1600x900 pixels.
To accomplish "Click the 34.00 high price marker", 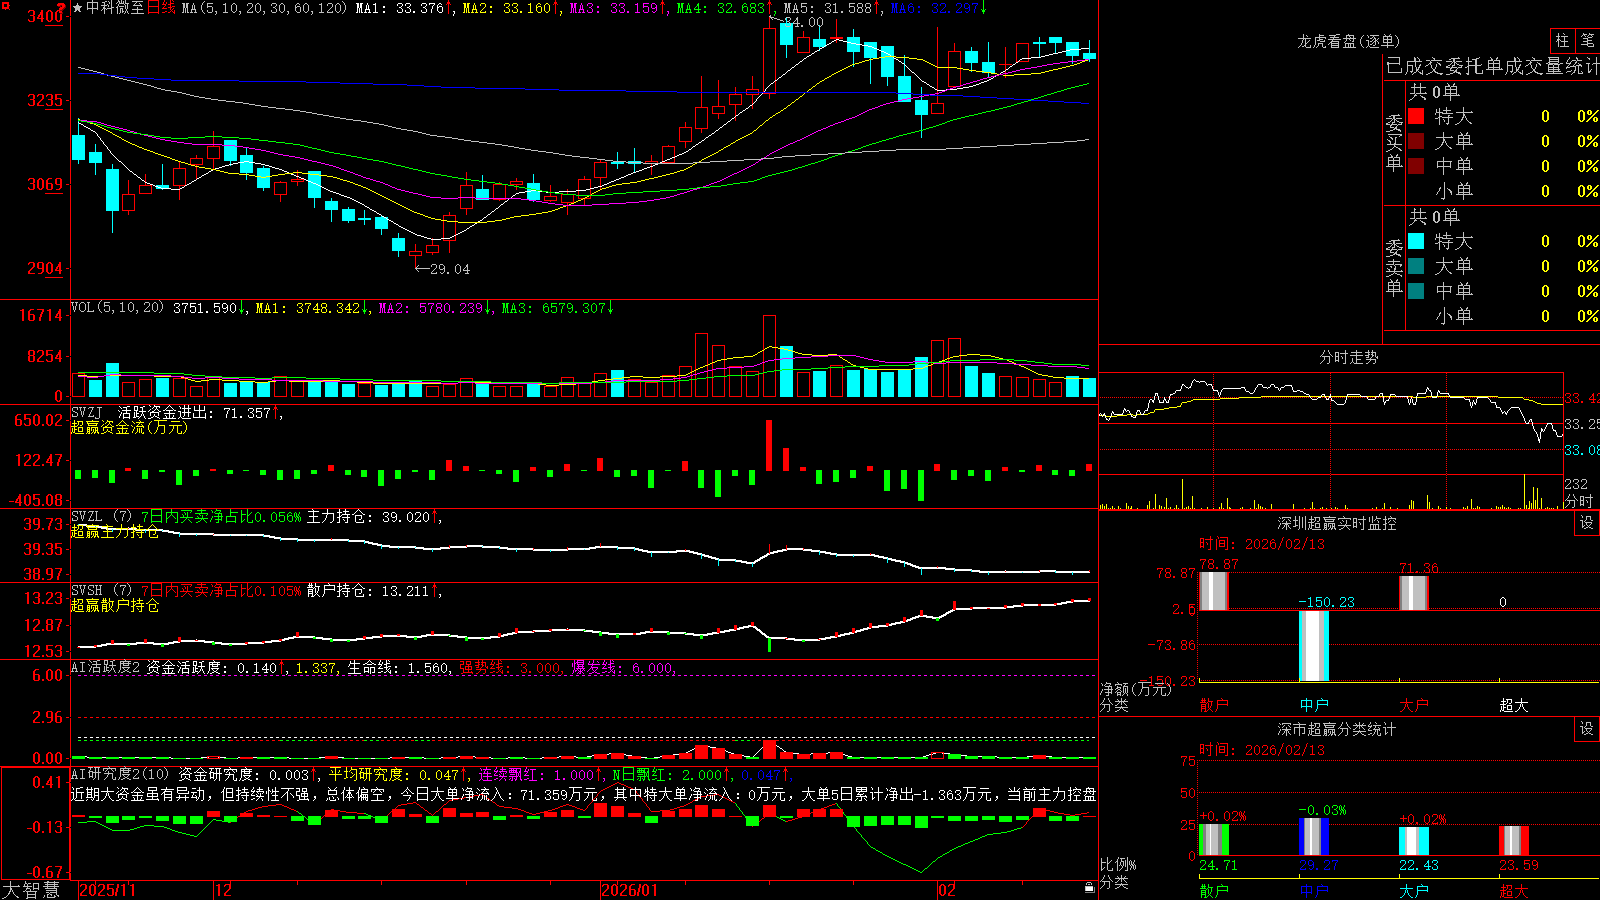I will 803,22.
